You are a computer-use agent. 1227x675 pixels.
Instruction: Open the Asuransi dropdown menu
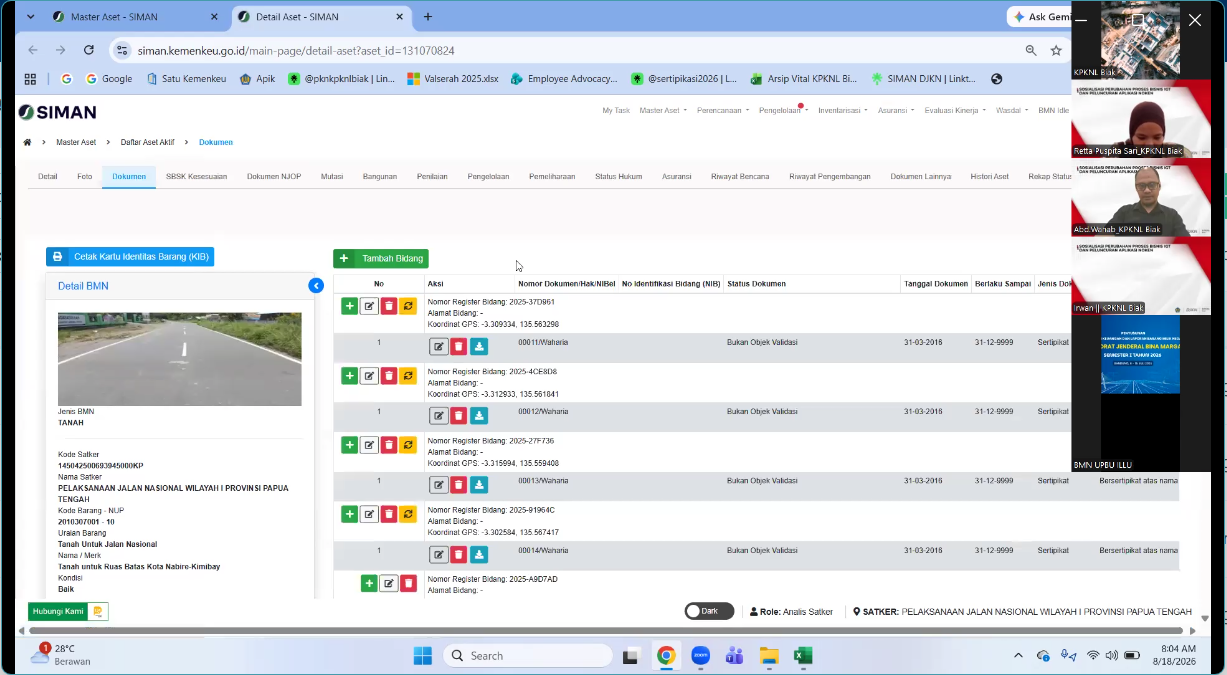[x=896, y=111]
